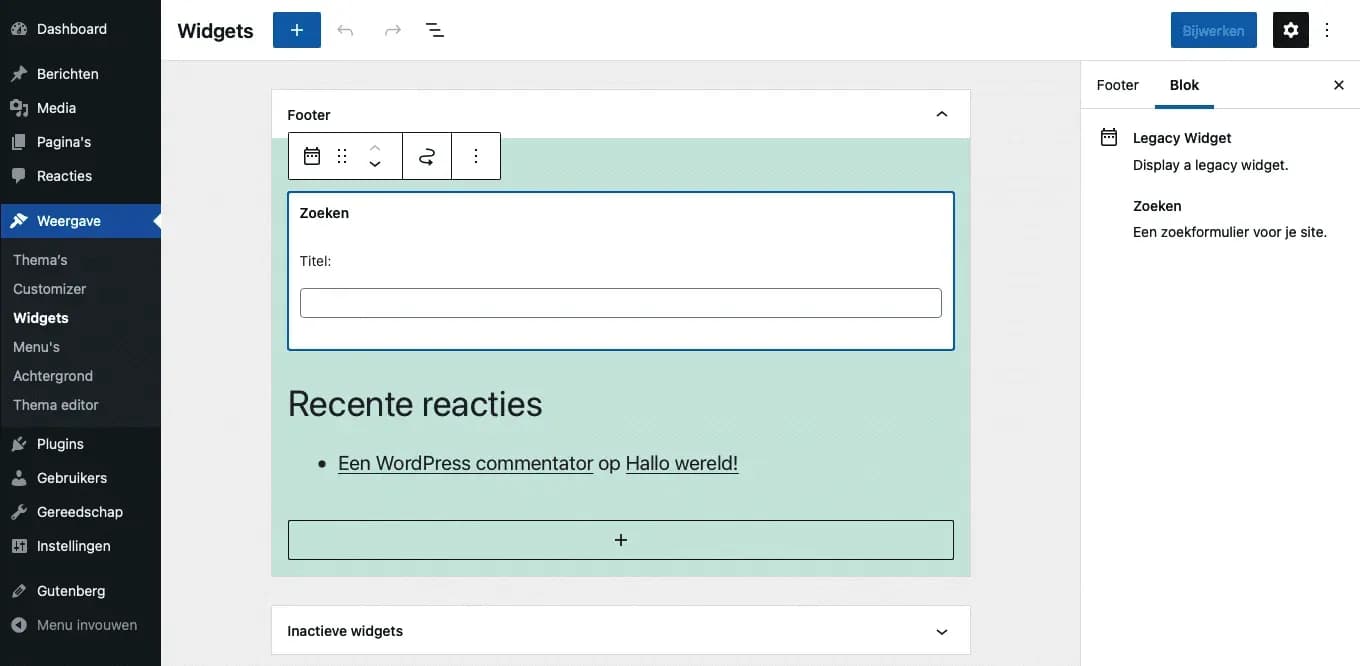
Task: Collapse the Footer widget area chevron
Action: [941, 115]
